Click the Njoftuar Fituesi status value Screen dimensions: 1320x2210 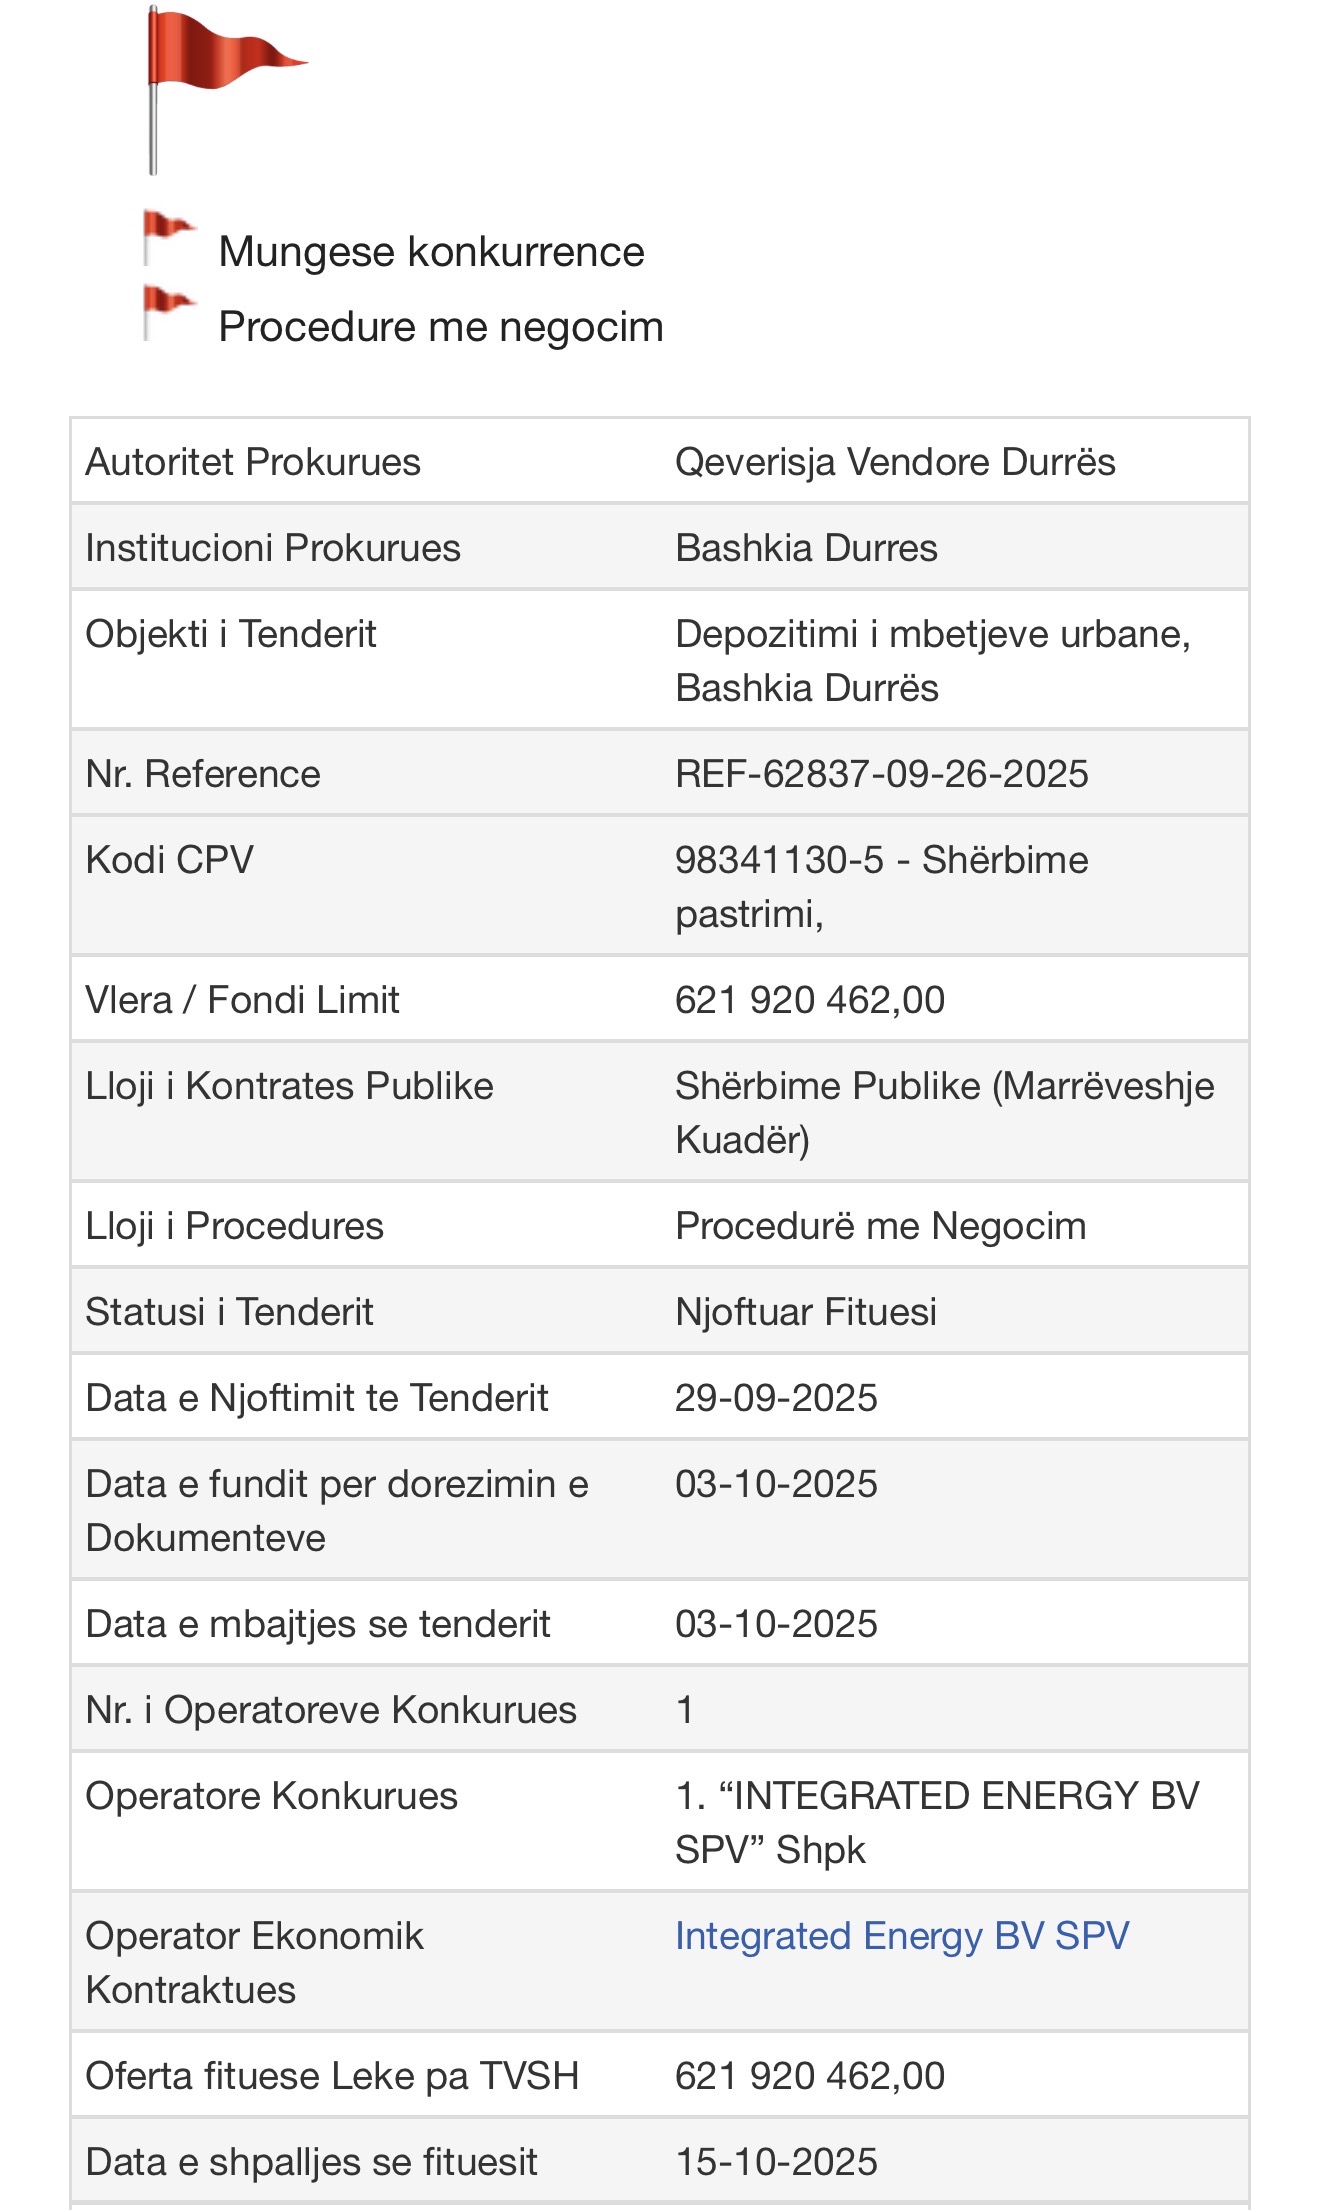[x=806, y=1312]
